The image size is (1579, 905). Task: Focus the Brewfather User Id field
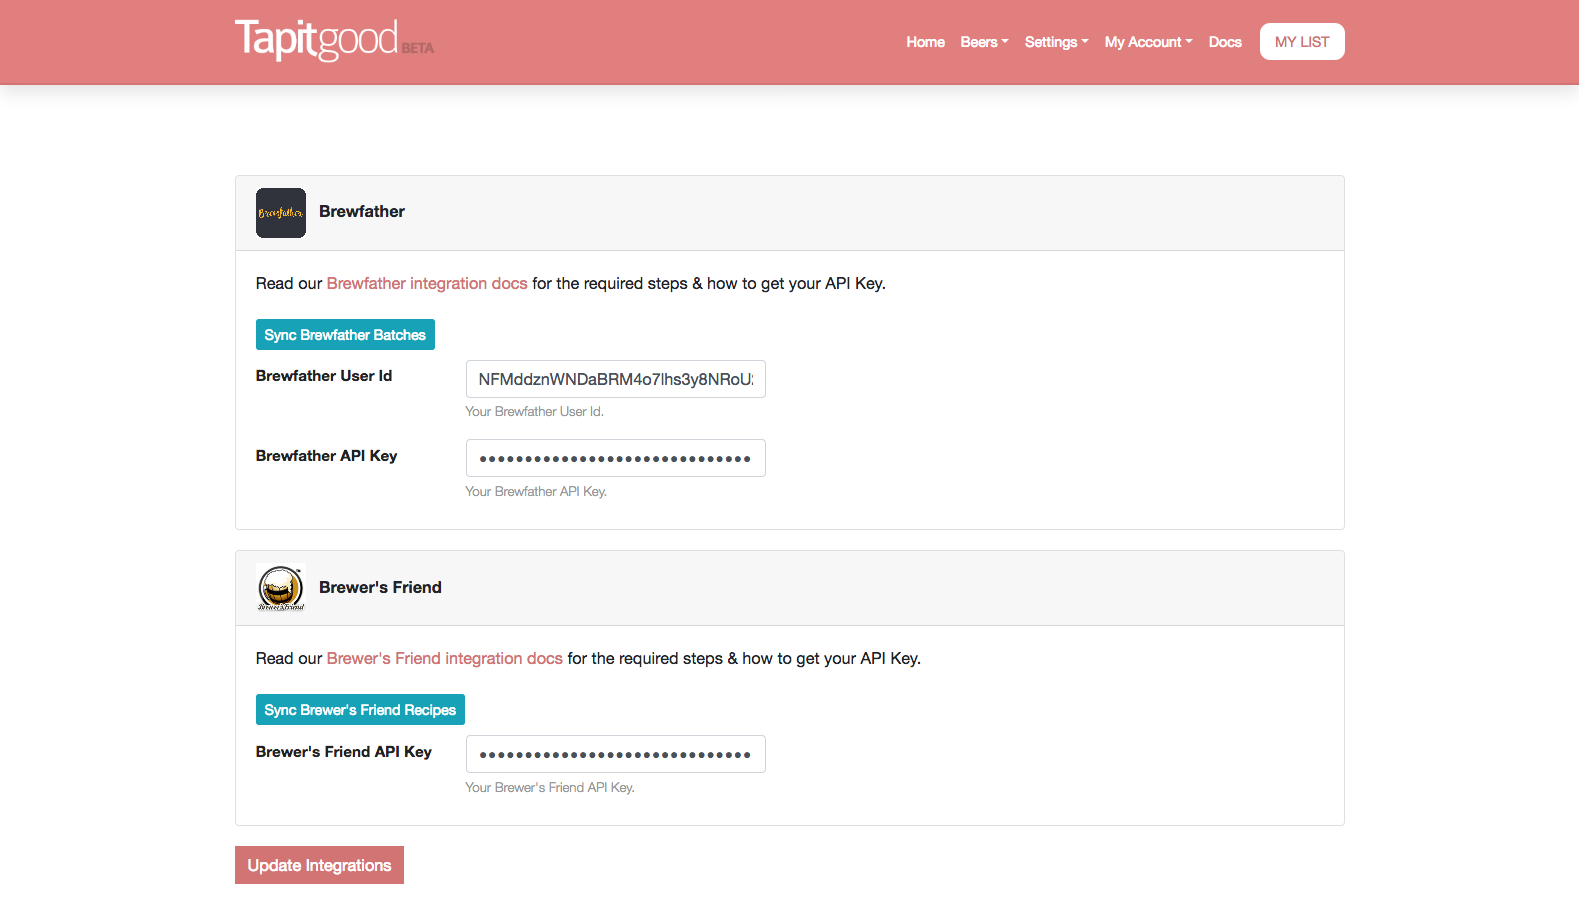coord(616,379)
